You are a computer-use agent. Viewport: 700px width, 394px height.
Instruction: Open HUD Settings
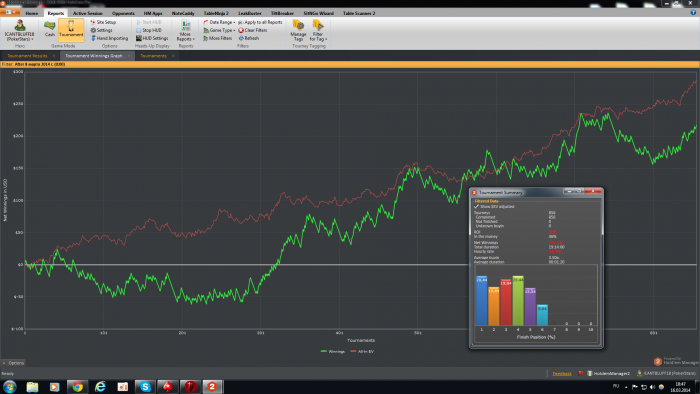(x=152, y=38)
